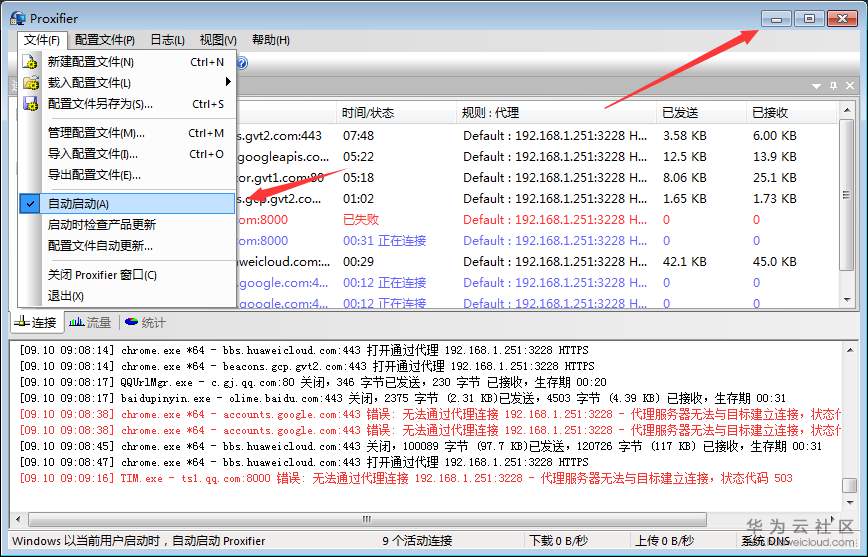
Task: Switch to the 流量 tab
Action: pos(91,322)
